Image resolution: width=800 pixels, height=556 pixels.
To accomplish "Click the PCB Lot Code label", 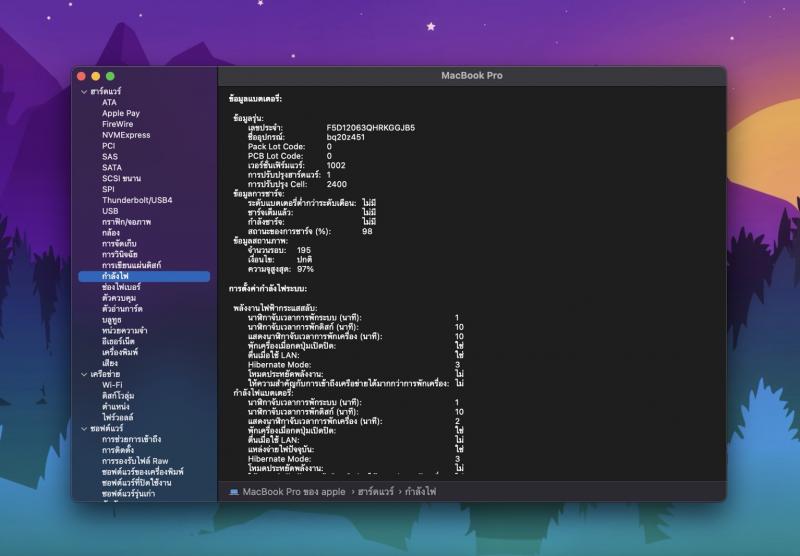I will [276, 156].
